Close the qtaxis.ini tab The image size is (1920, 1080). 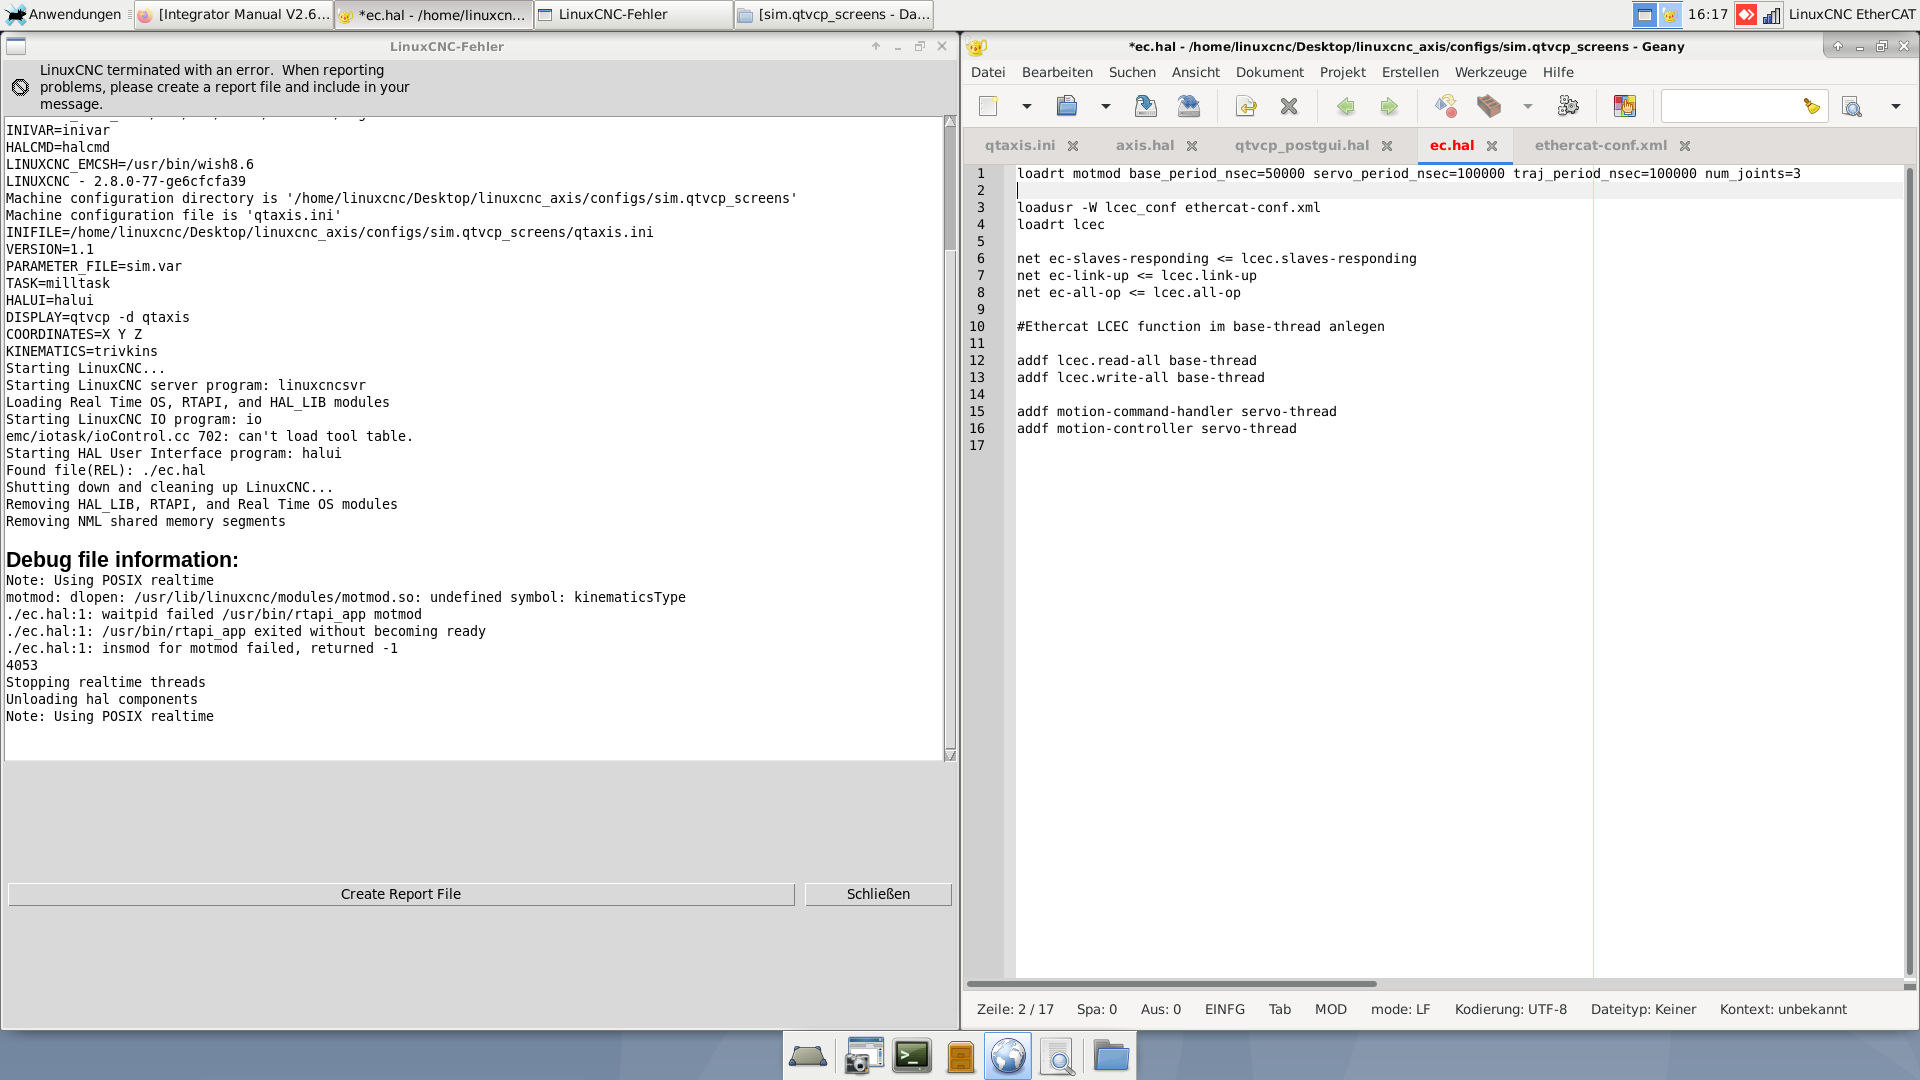pos(1073,146)
